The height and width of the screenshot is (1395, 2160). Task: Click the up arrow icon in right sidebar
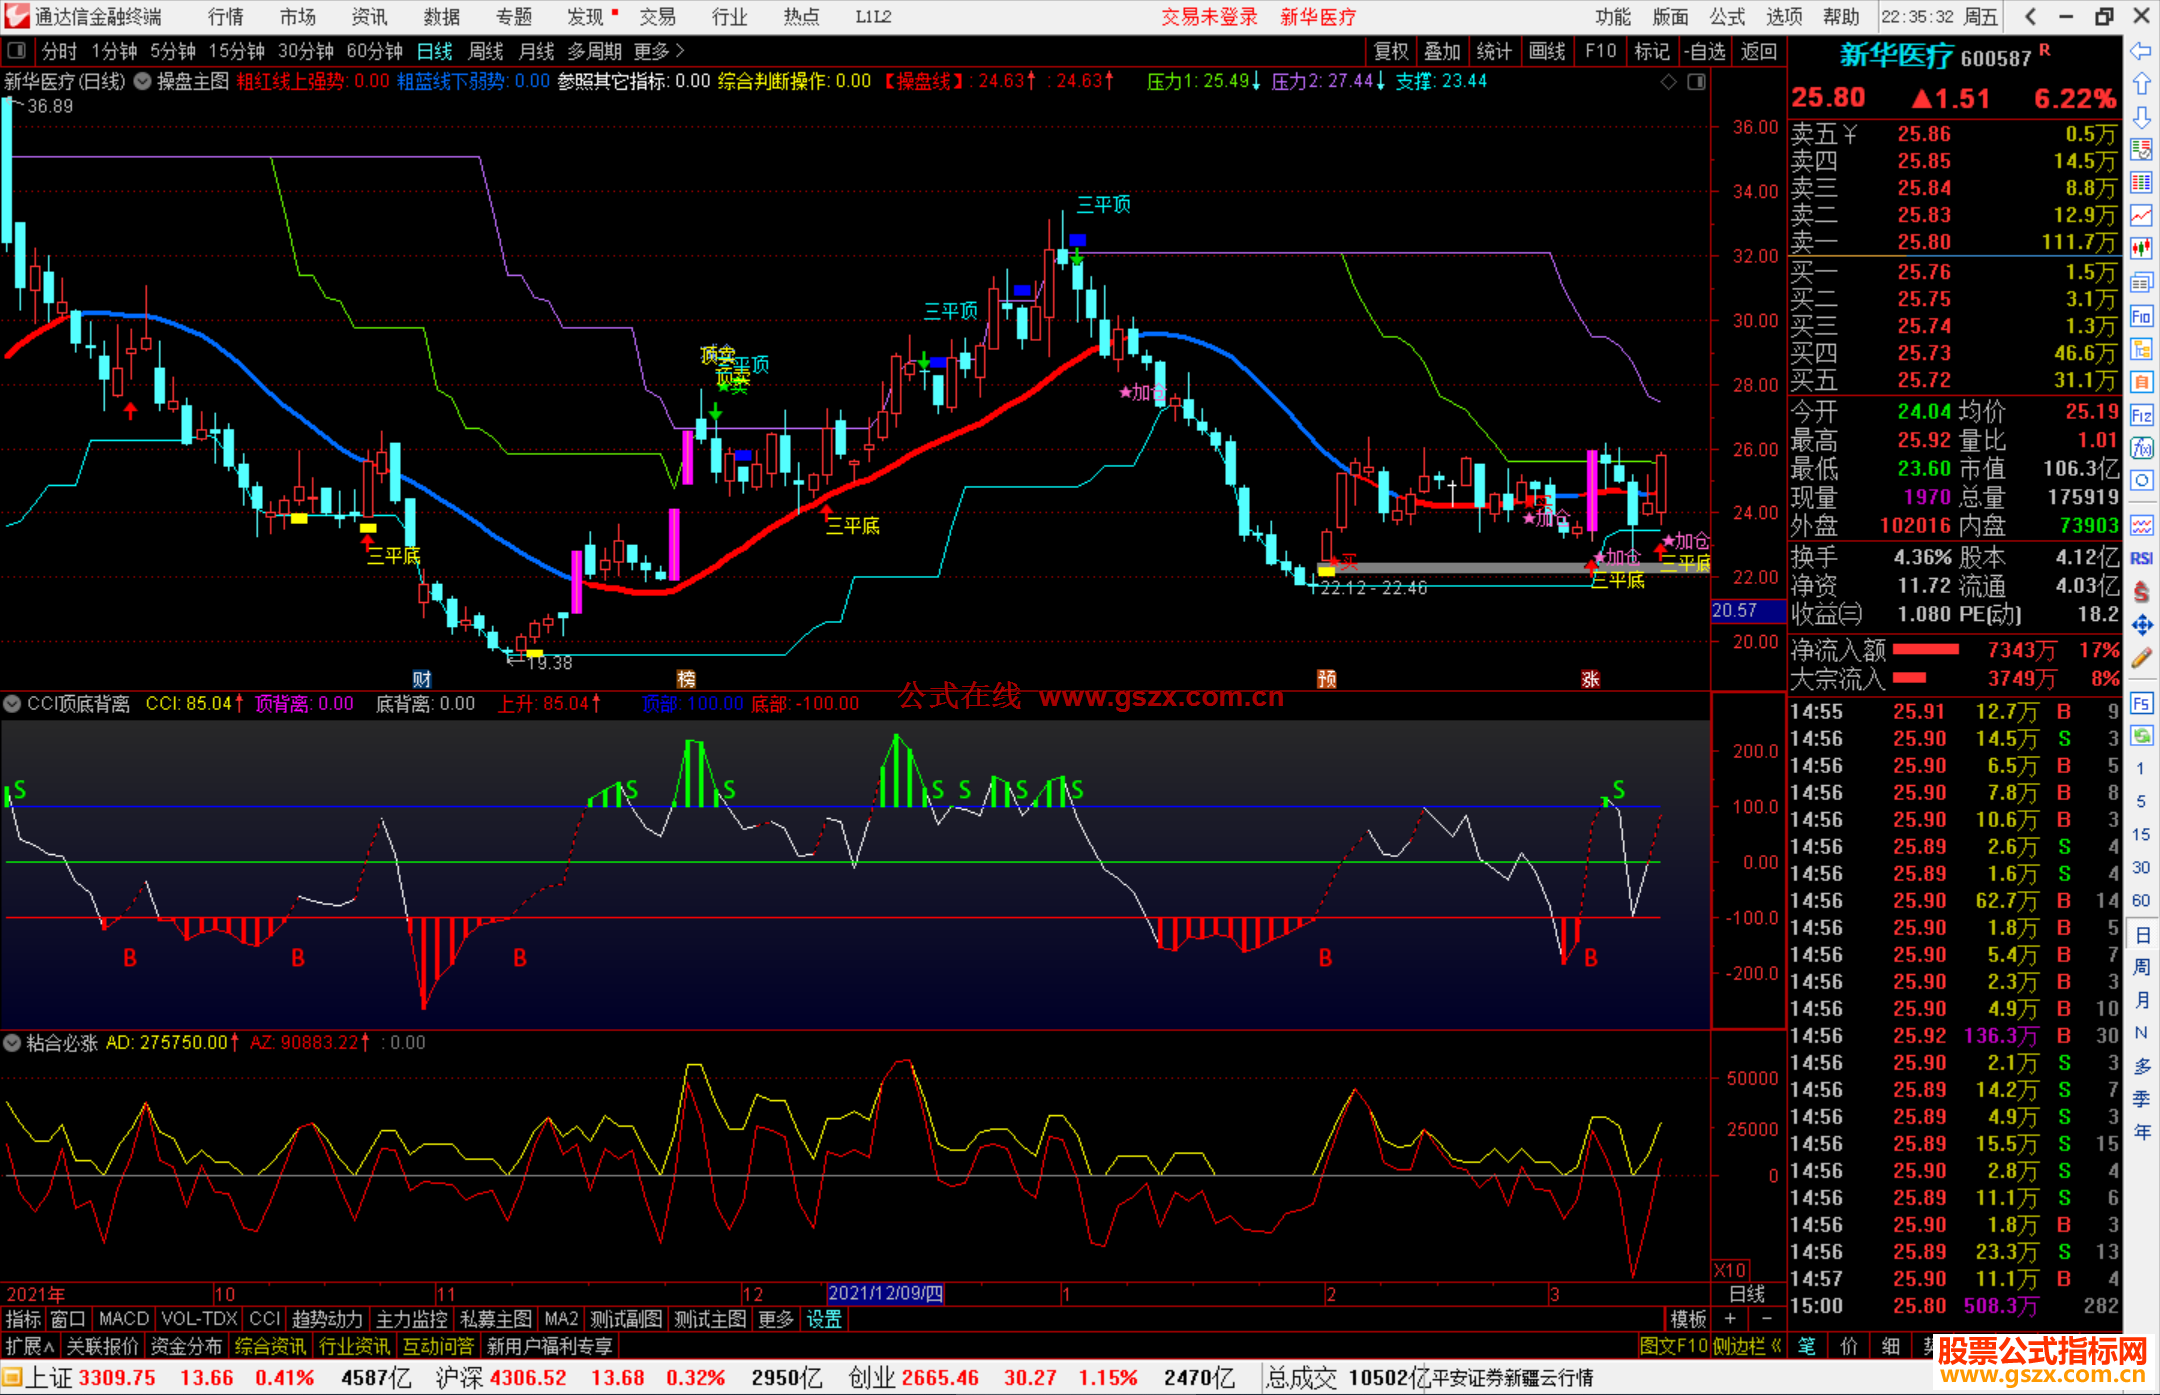[x=2141, y=84]
